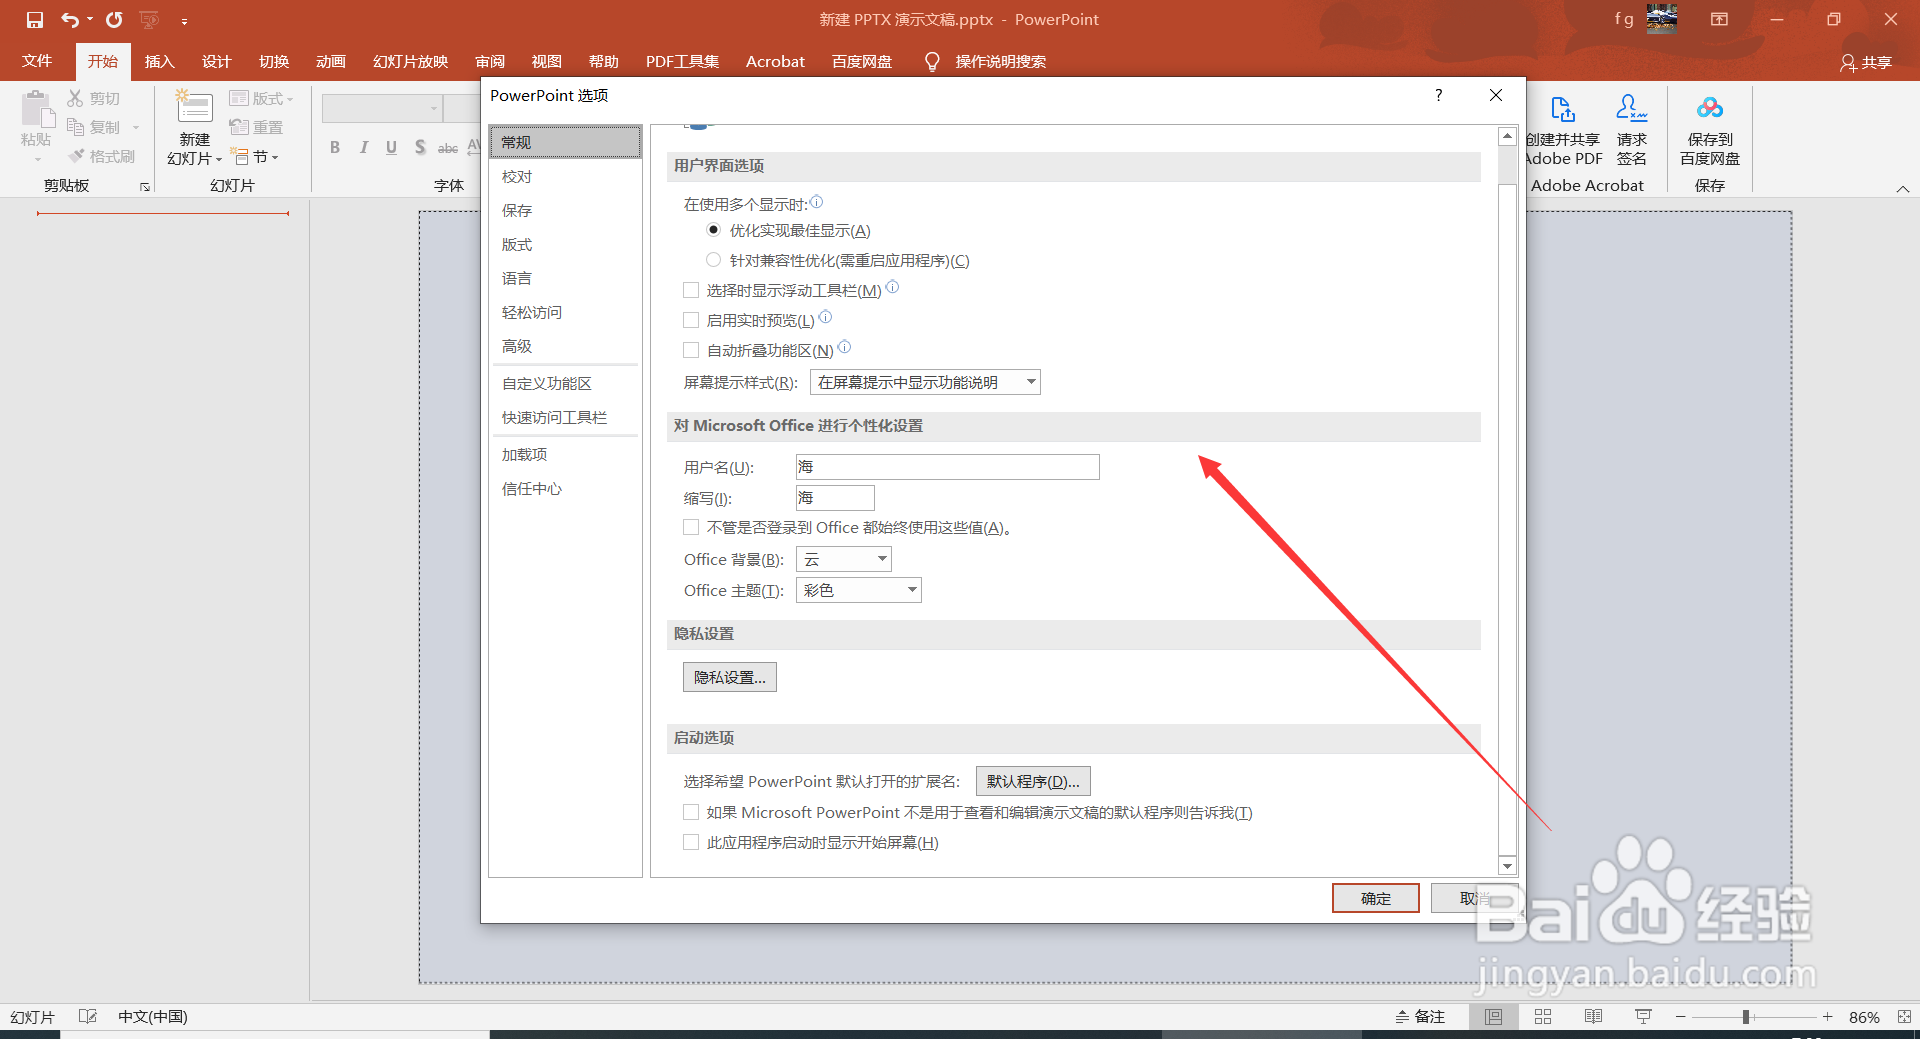1920x1039 pixels.
Task: Open the Notes pane in the status bar
Action: coord(1420,1016)
